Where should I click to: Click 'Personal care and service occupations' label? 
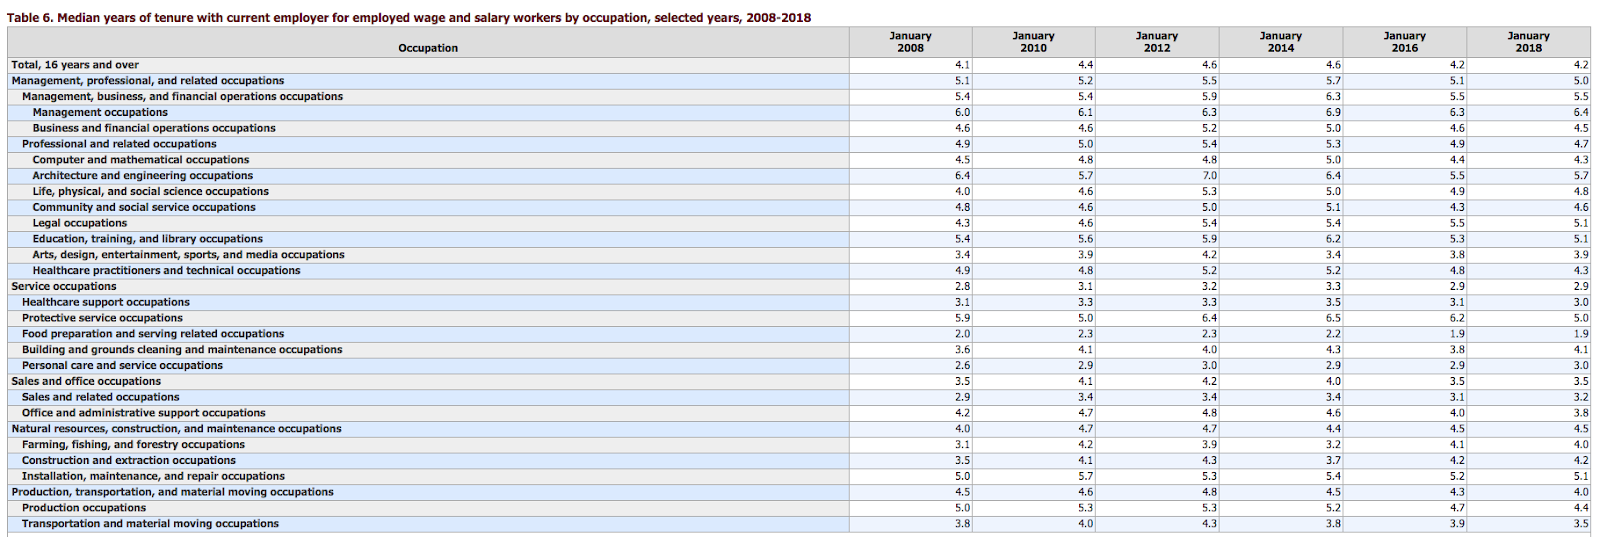tap(122, 366)
